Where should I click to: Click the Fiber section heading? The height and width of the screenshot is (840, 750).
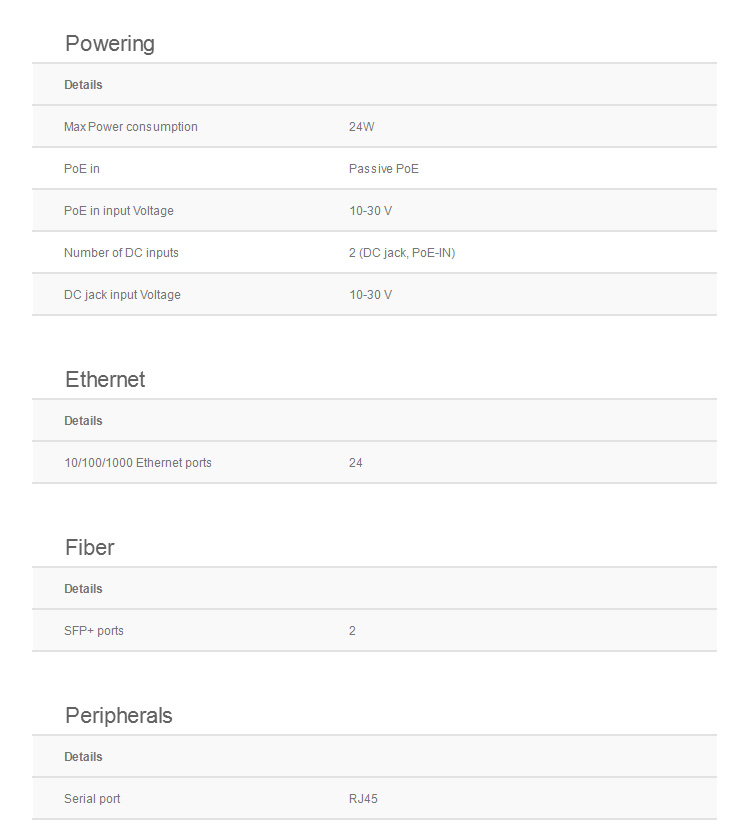coord(90,548)
